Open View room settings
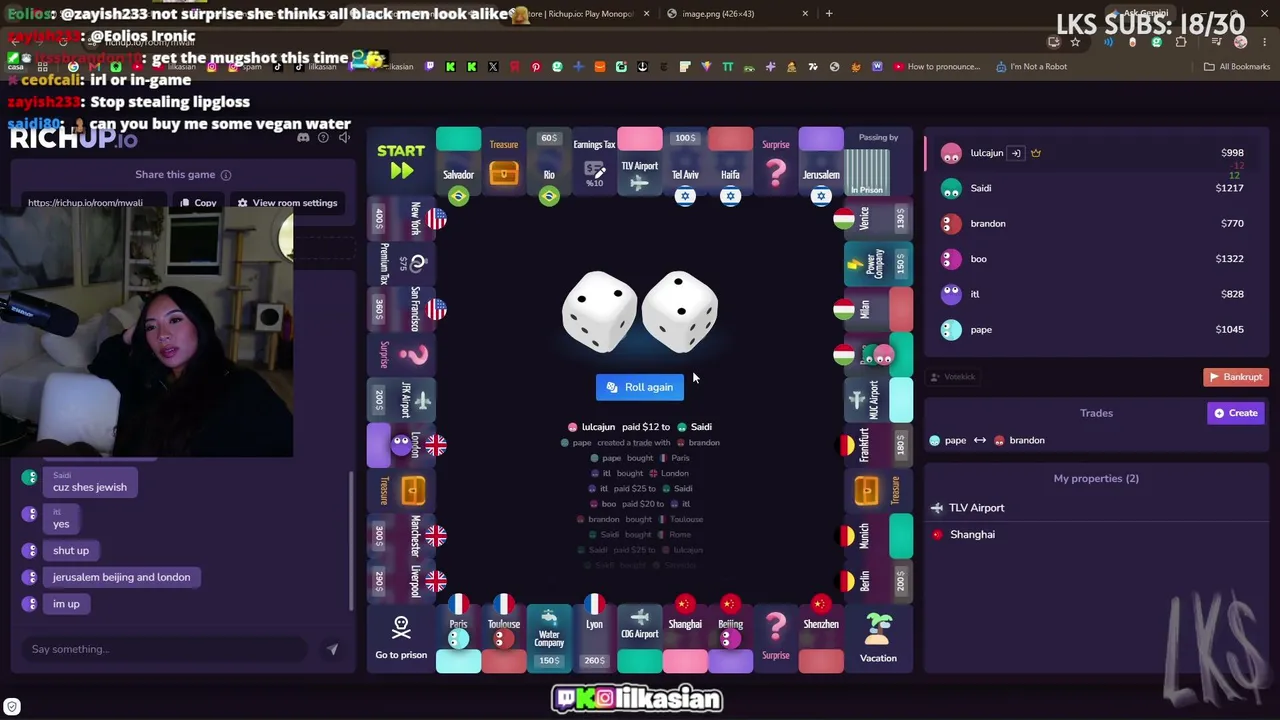Image resolution: width=1280 pixels, height=720 pixels. pyautogui.click(x=287, y=203)
